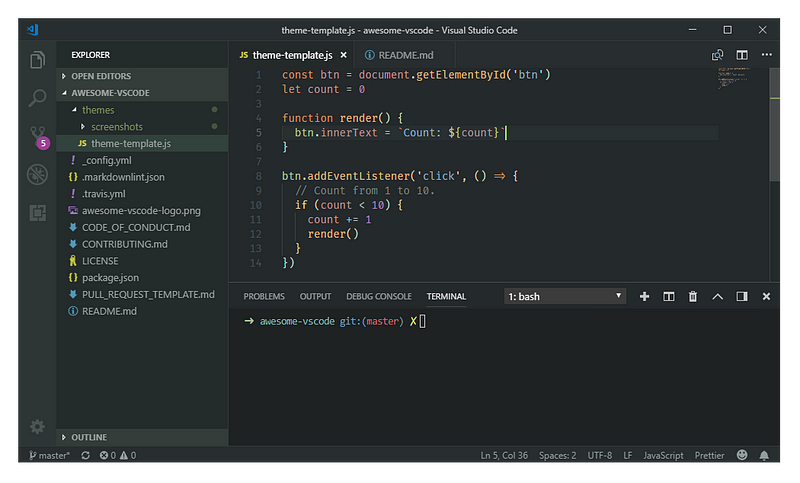Open the Output panel tab

coord(315,296)
